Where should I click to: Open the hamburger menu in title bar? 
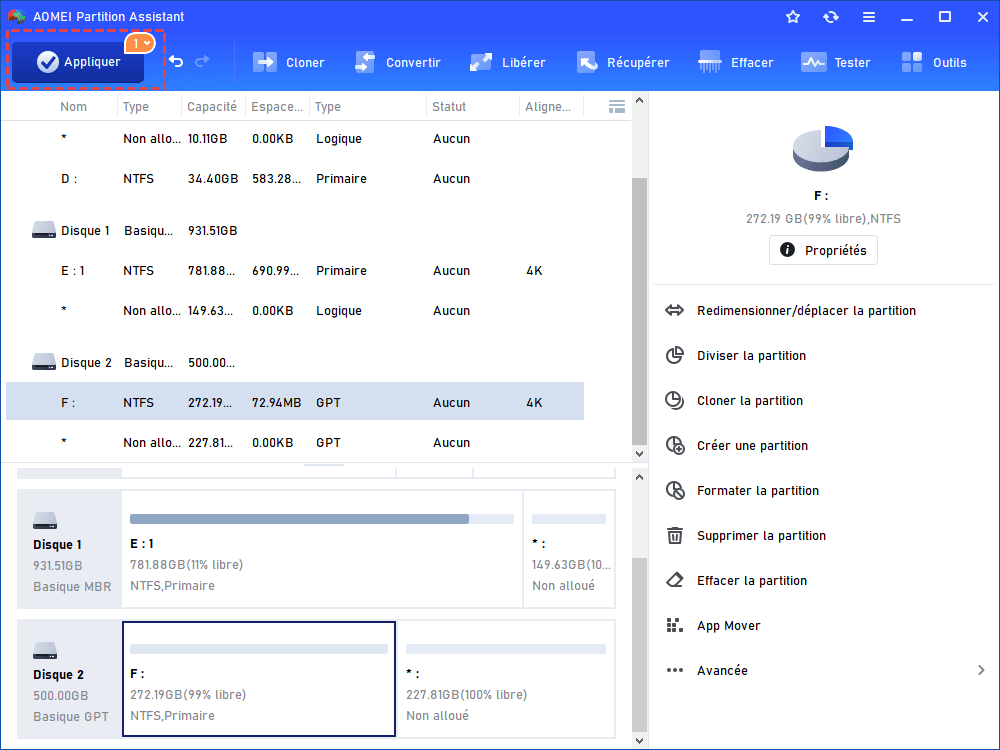tap(869, 17)
